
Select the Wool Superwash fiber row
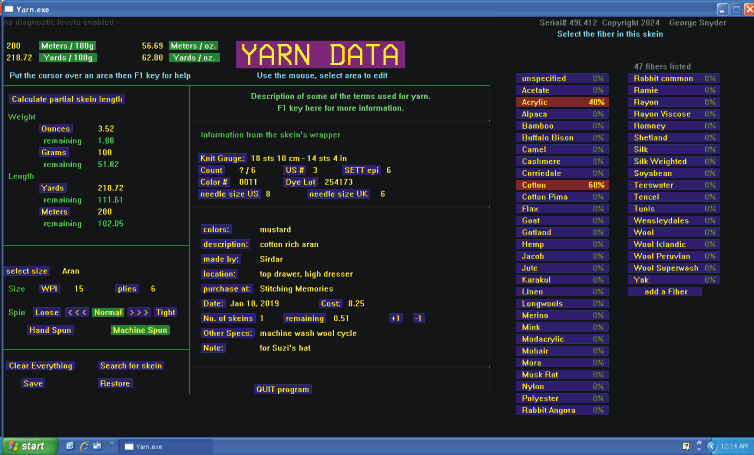pos(674,268)
